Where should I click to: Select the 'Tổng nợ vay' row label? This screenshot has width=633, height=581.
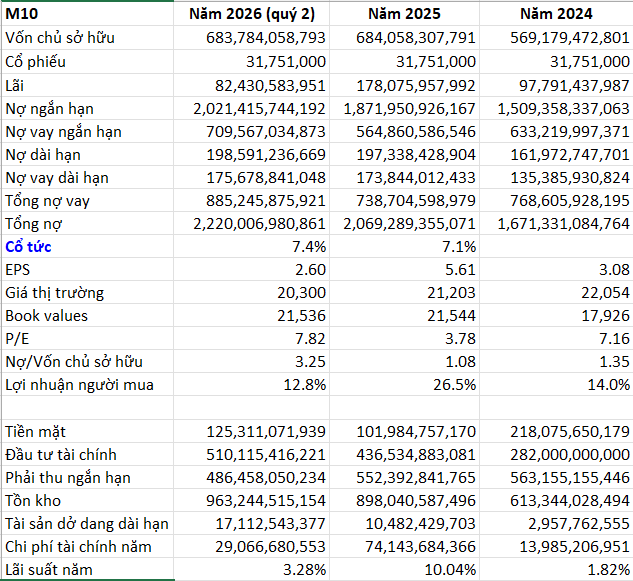coord(88,201)
